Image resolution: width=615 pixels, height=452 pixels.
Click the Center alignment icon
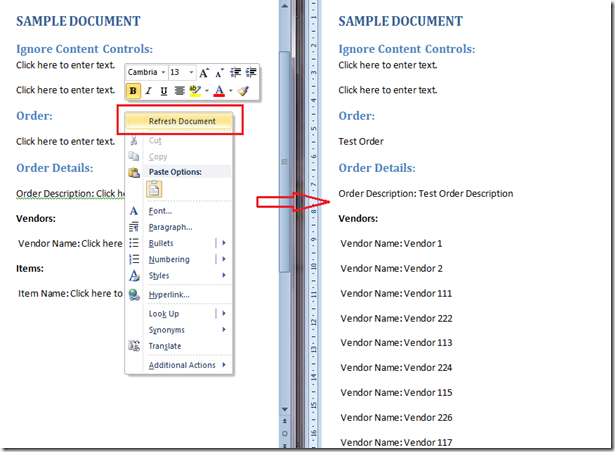(x=179, y=91)
